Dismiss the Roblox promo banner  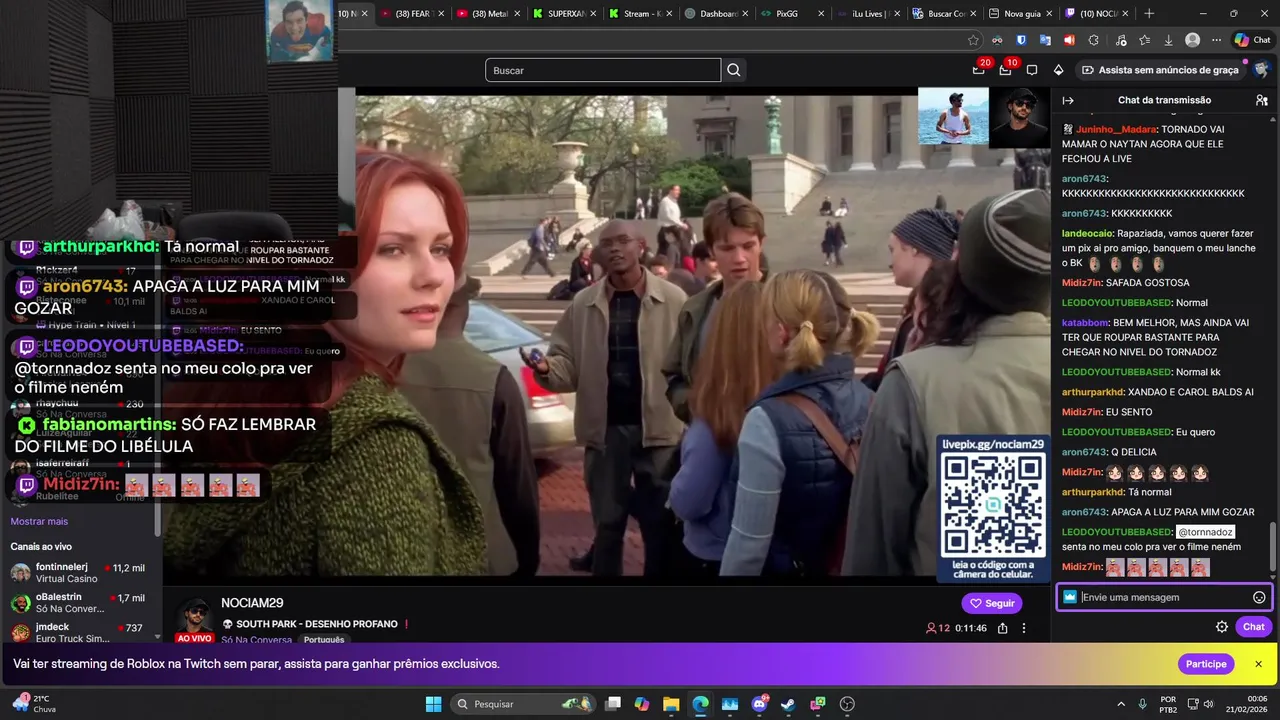[1258, 664]
